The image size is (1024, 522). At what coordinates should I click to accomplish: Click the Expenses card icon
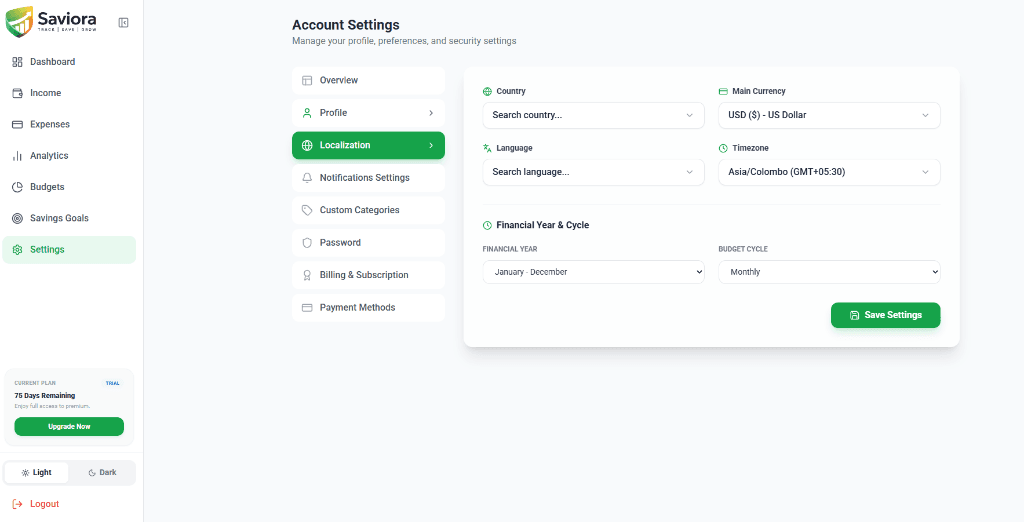point(18,124)
